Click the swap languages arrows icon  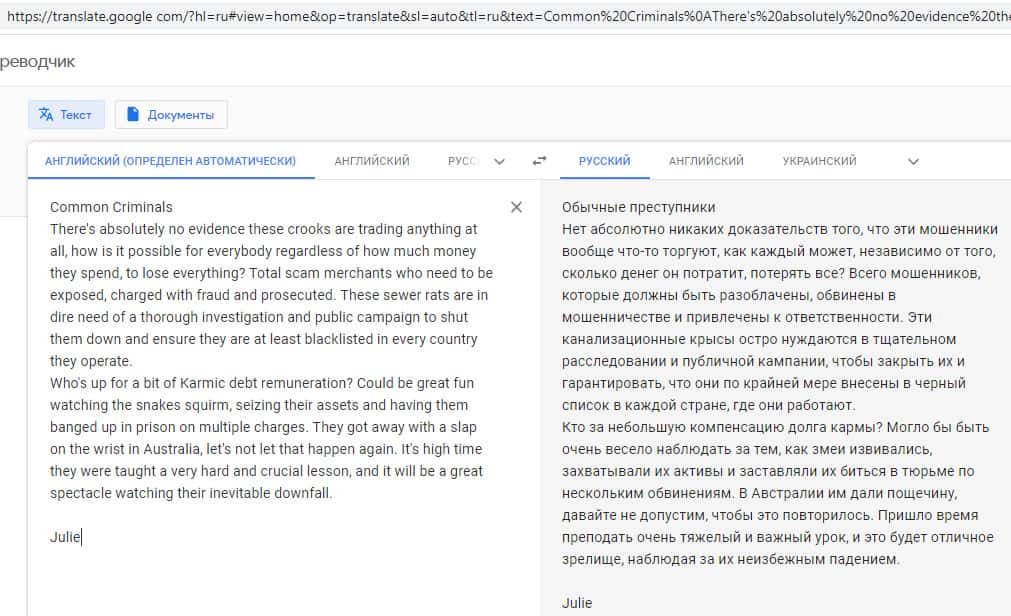[540, 161]
